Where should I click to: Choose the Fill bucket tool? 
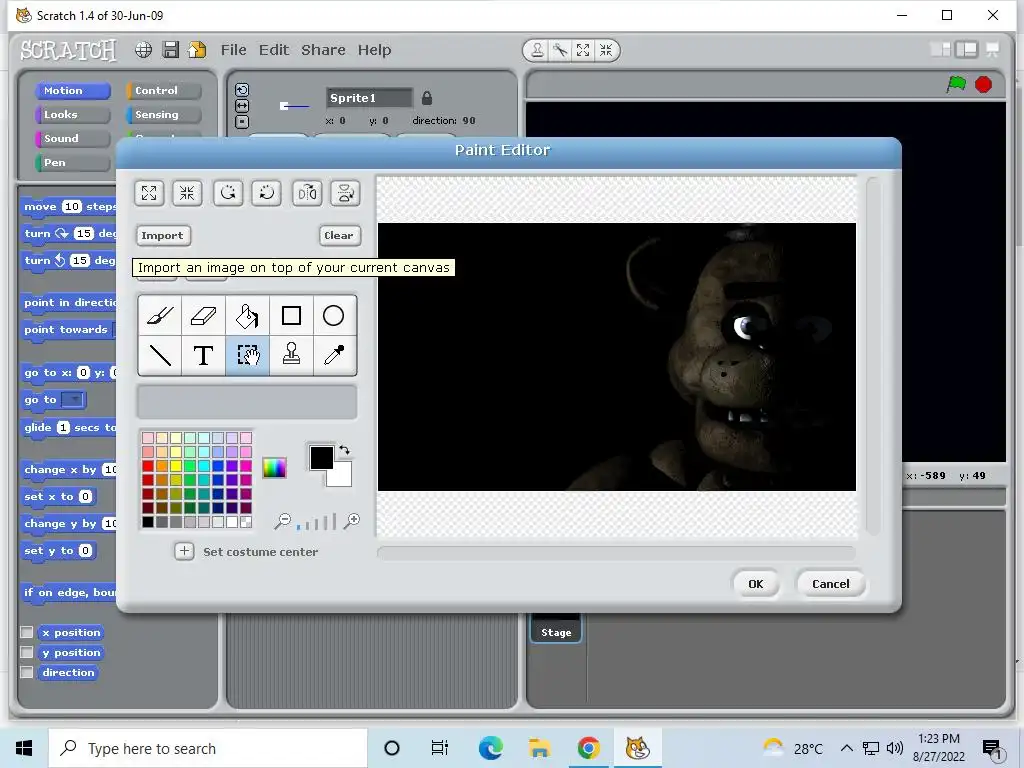click(x=247, y=316)
